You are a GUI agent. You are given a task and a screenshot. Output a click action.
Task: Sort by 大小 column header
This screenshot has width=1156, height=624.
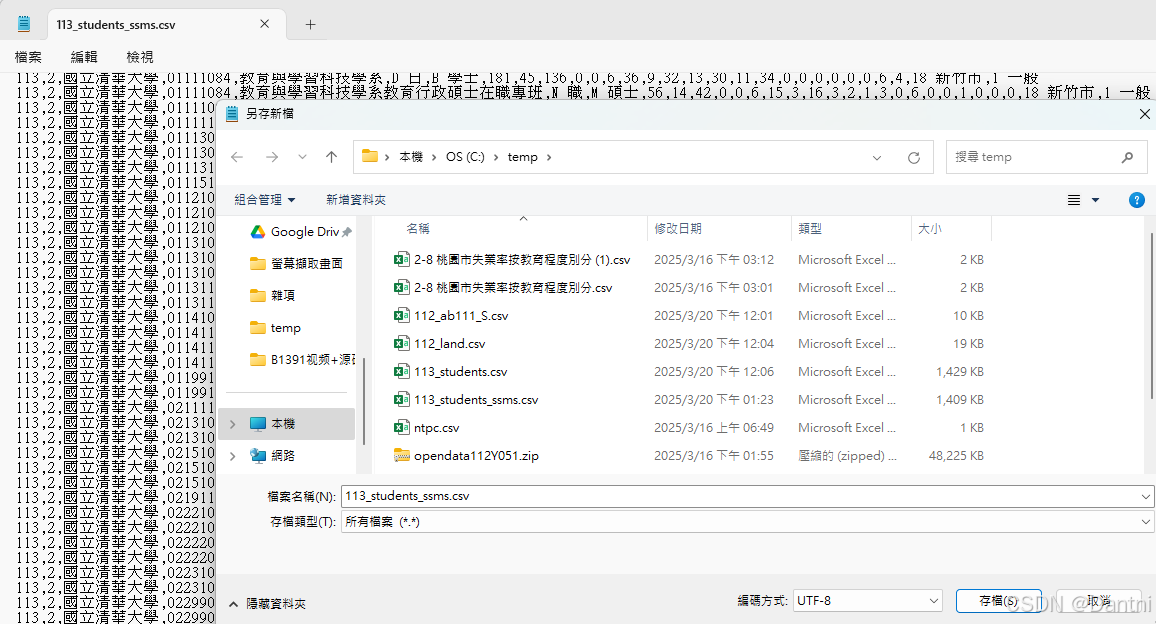(x=929, y=229)
